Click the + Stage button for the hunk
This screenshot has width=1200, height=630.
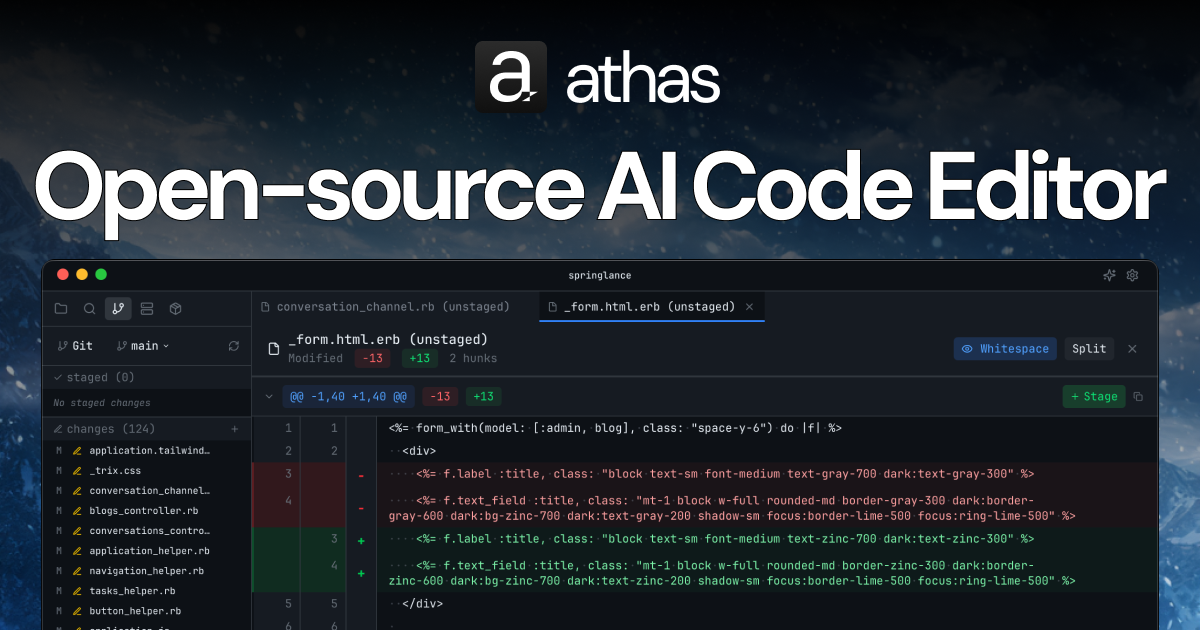pyautogui.click(x=1093, y=396)
